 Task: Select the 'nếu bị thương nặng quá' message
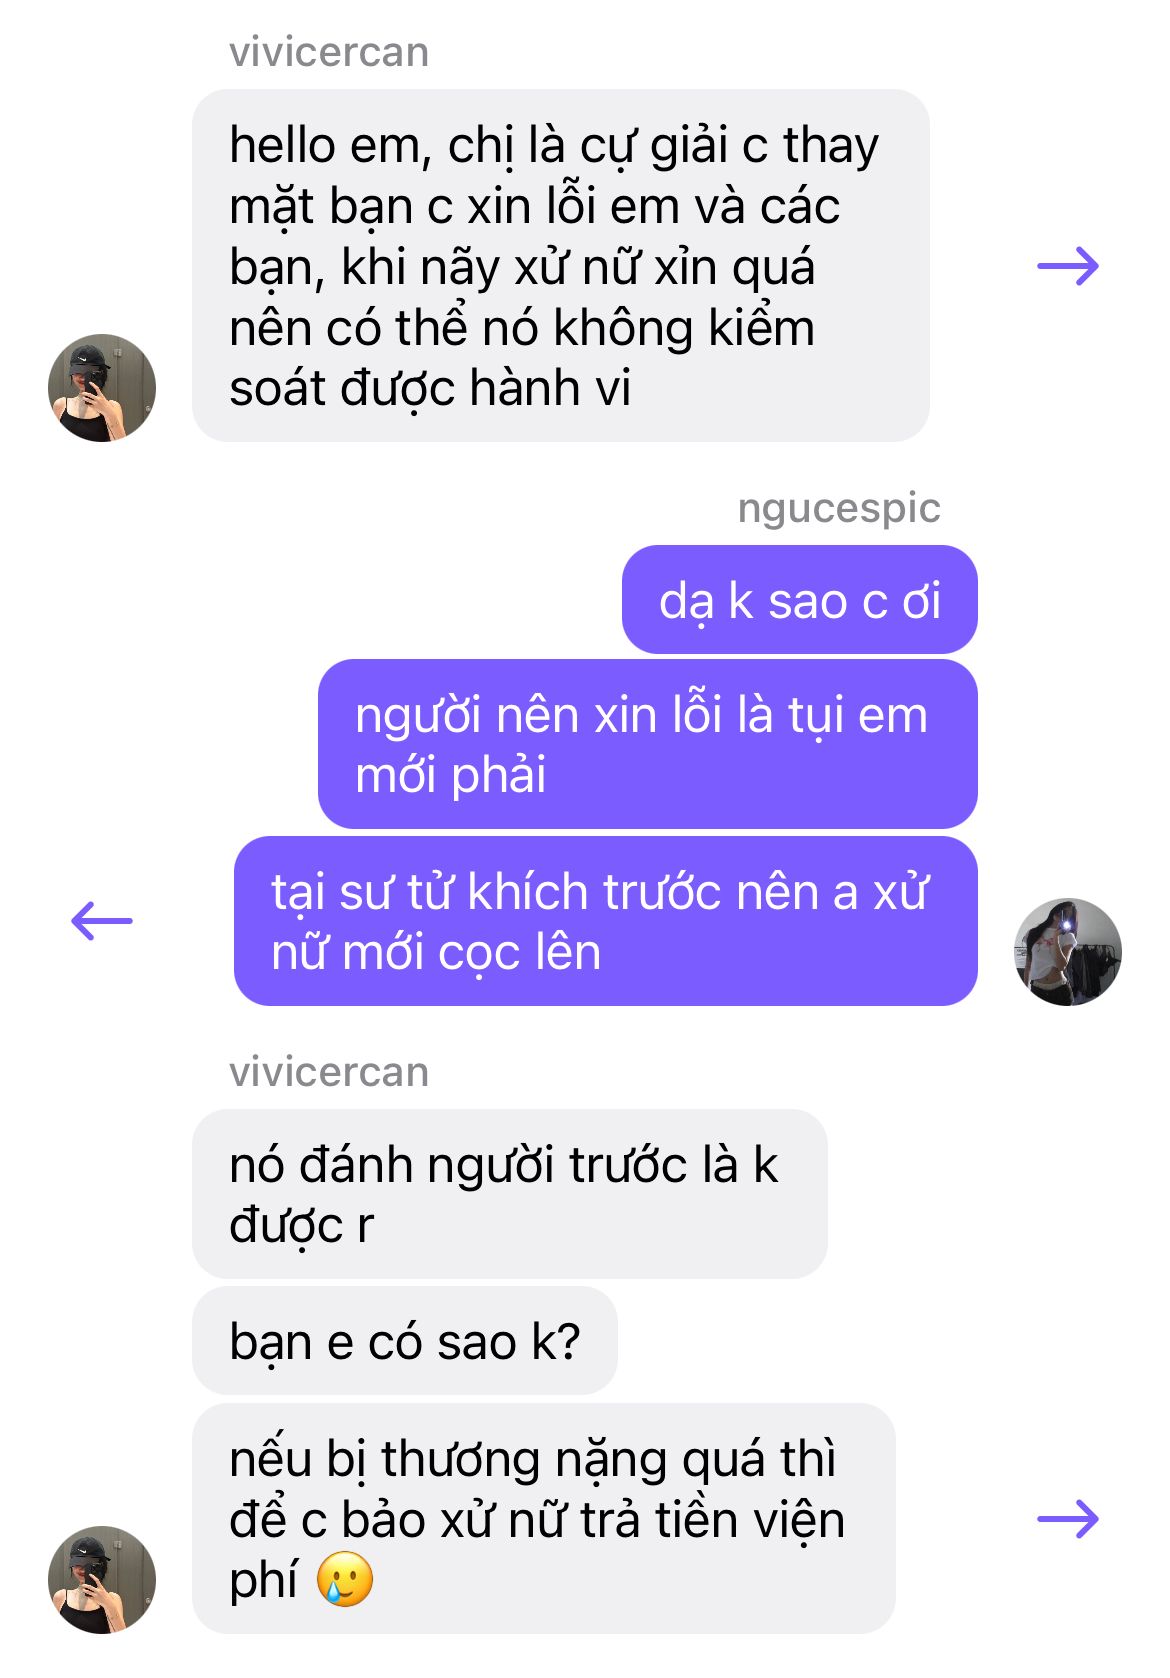pos(544,1519)
